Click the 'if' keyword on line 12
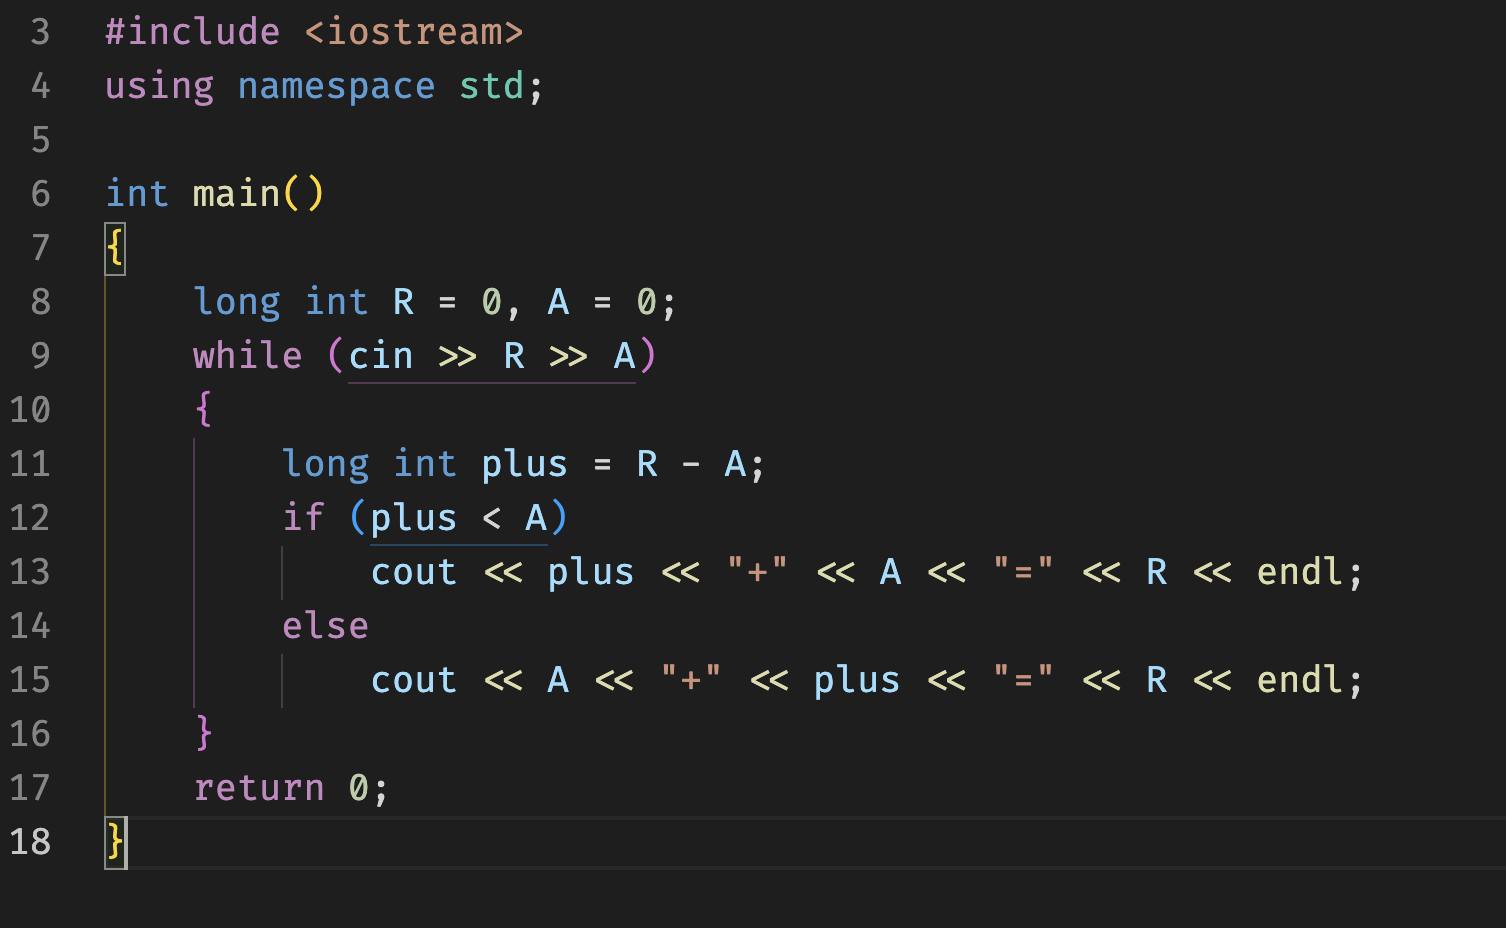1506x928 pixels. 303,518
